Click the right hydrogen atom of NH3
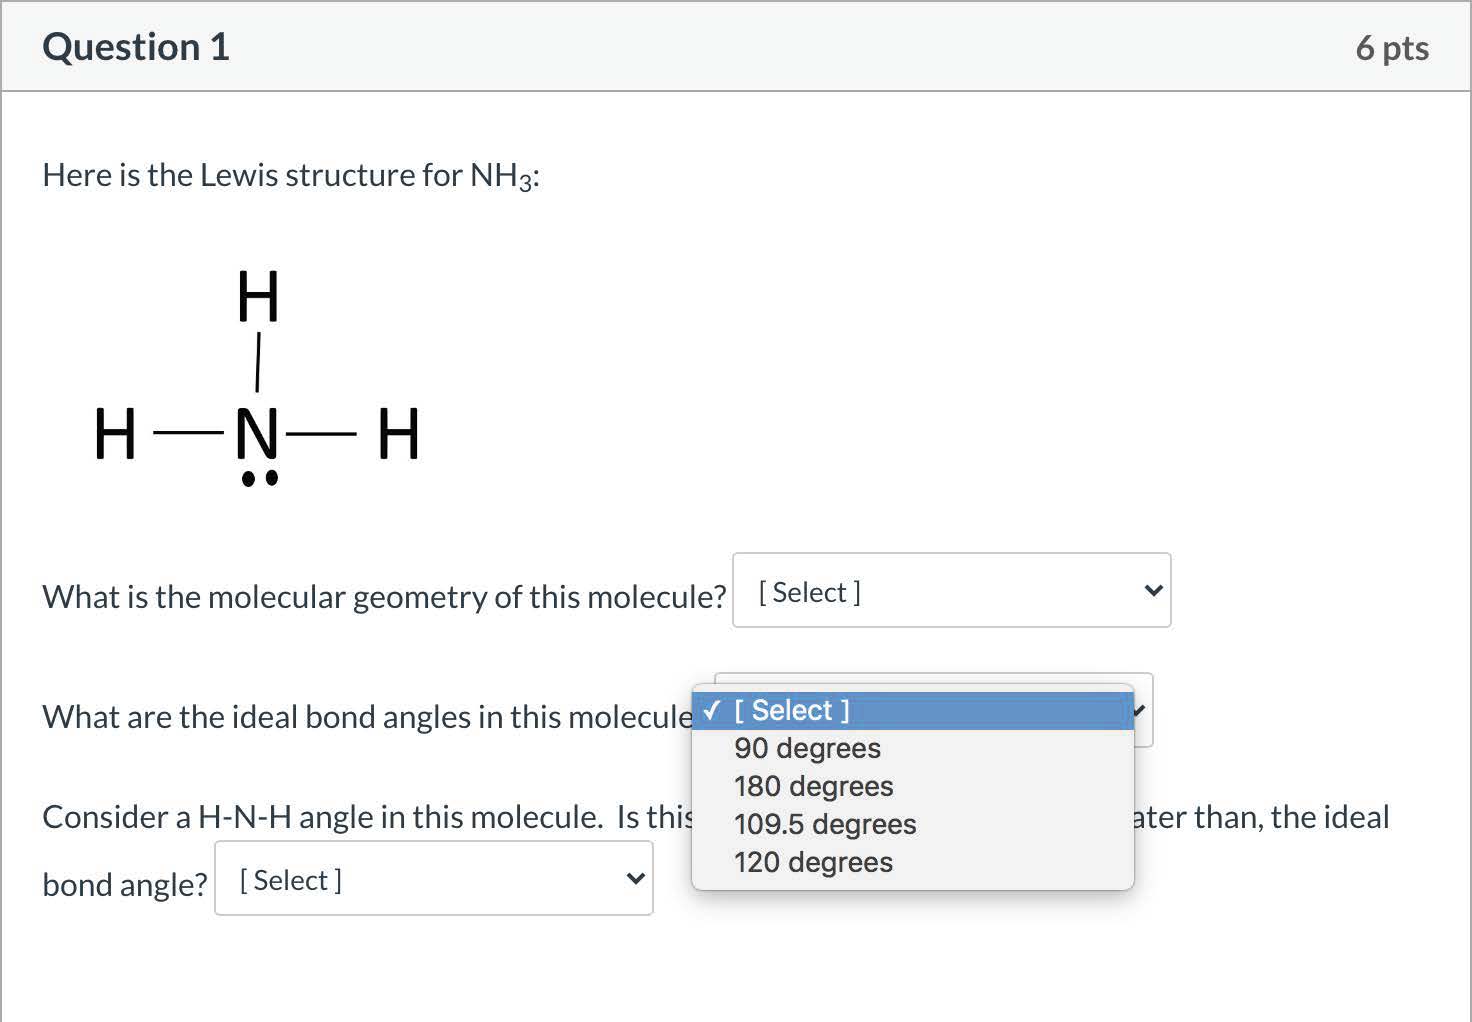The image size is (1472, 1022). (399, 434)
